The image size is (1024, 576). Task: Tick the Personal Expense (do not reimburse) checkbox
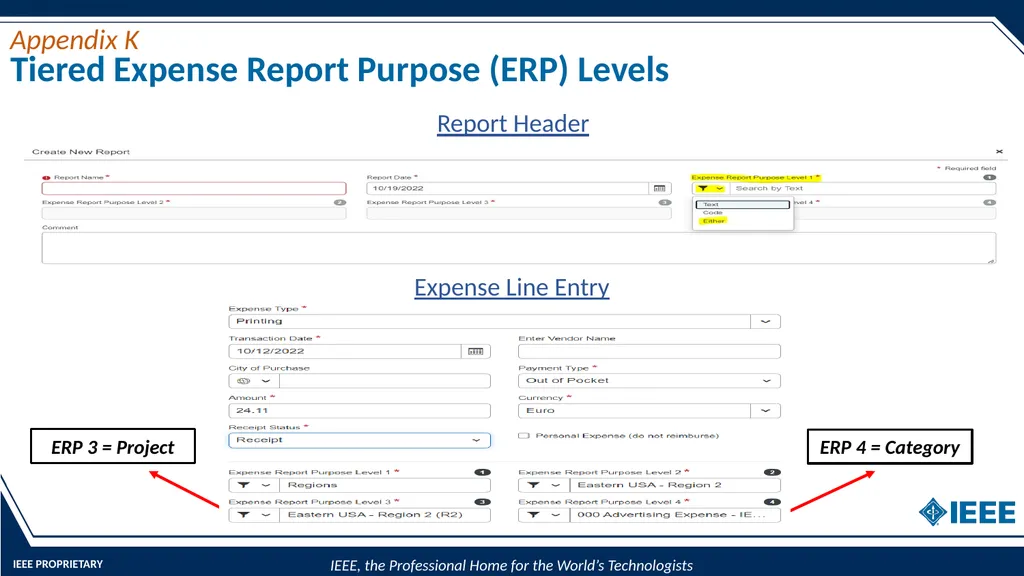pos(524,436)
